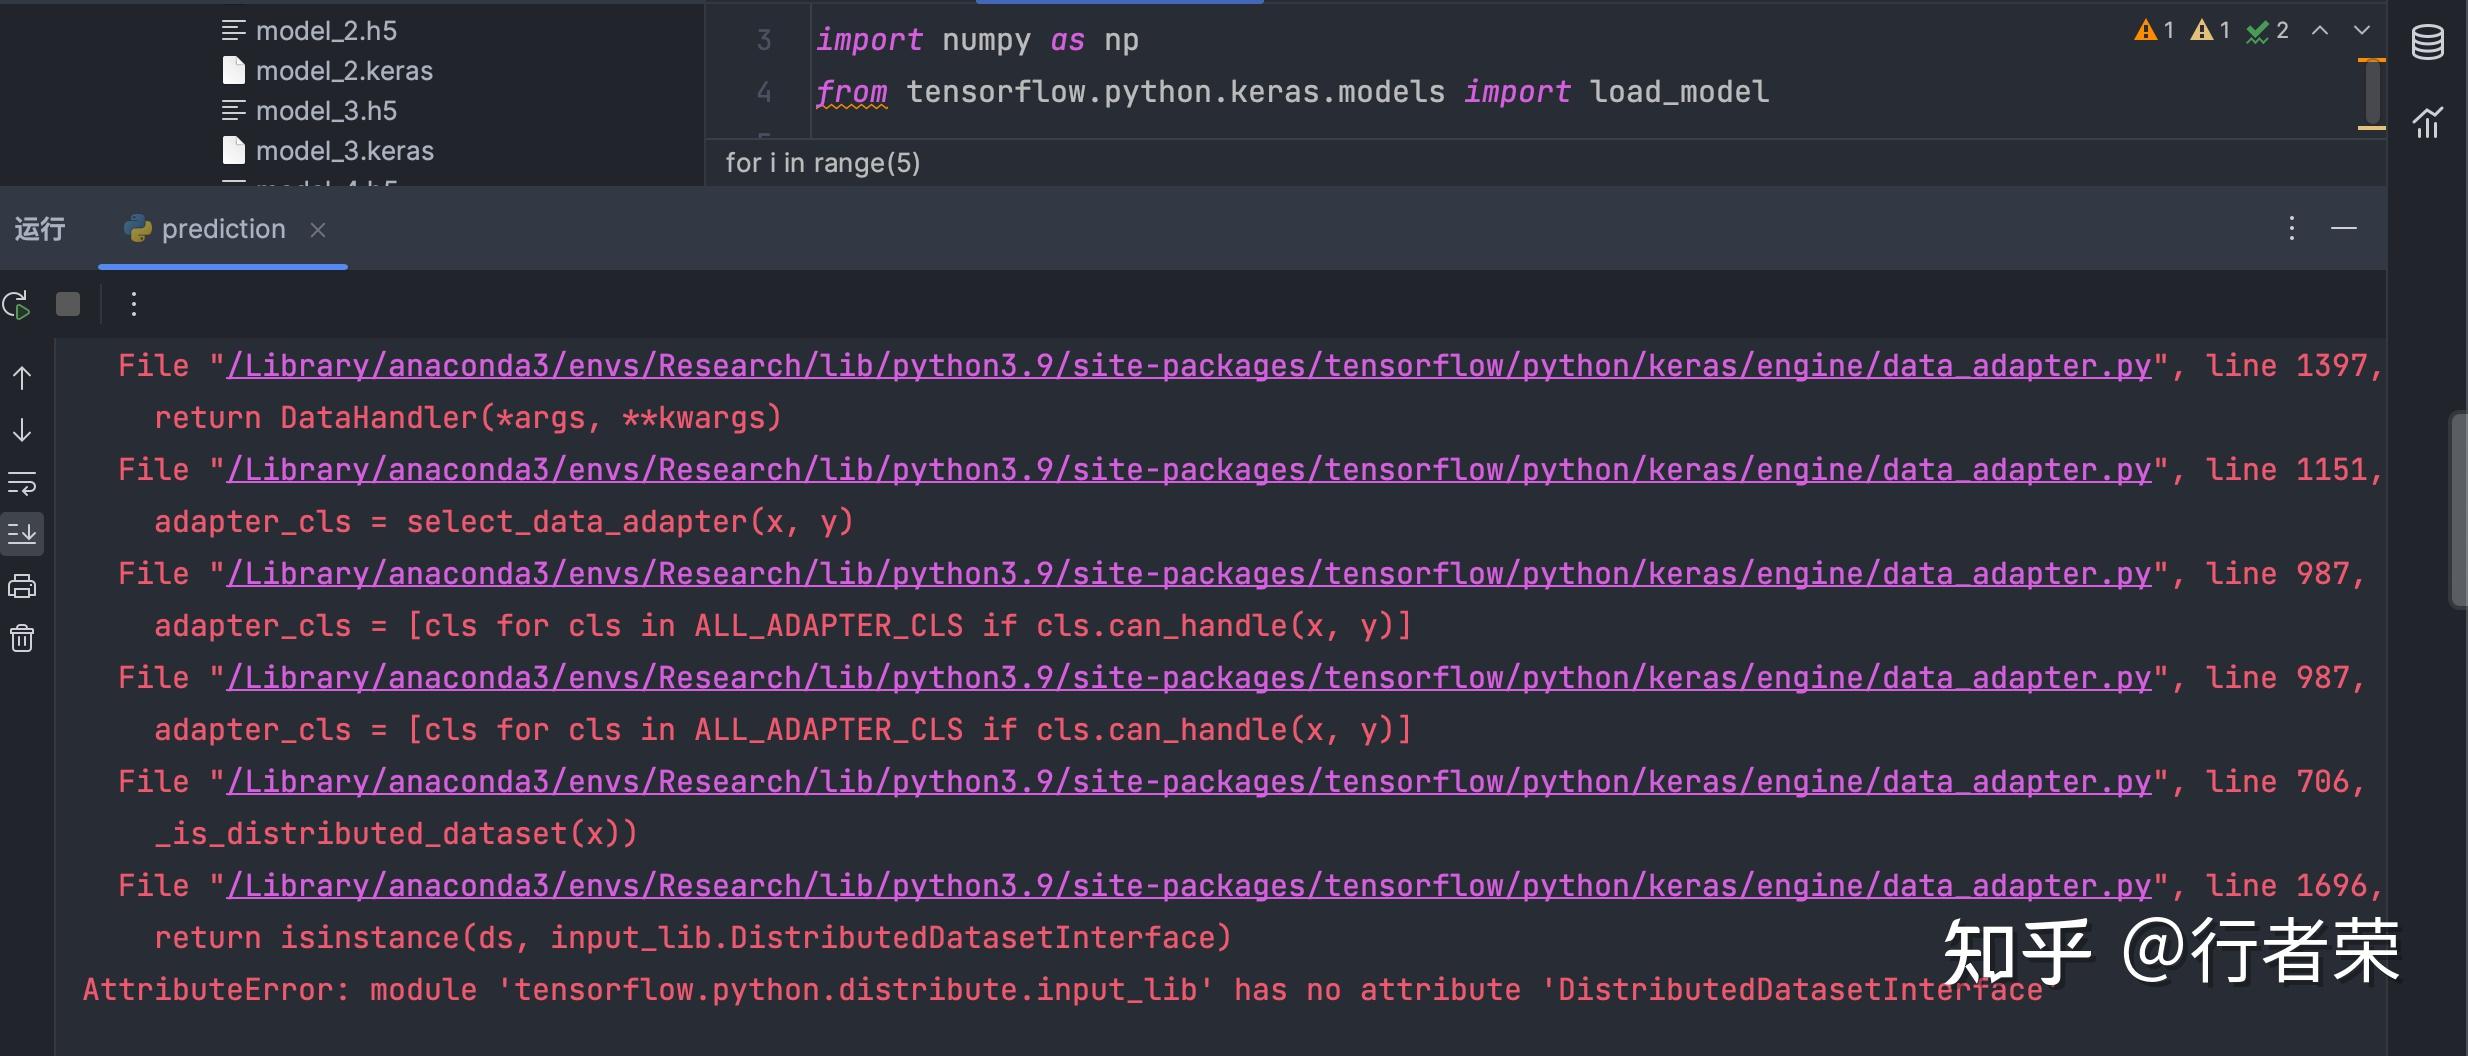Select the prediction run tab
This screenshot has width=2468, height=1056.
204,229
